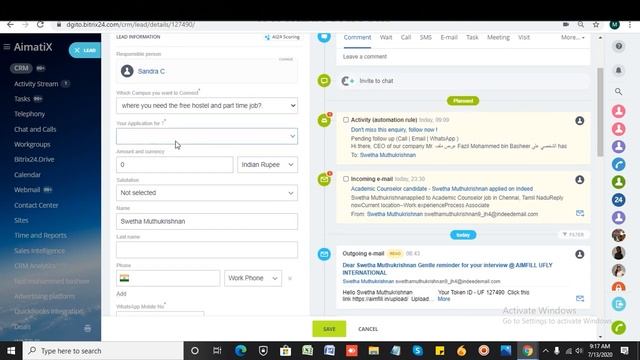Open Excel from the taskbar
Screen dimensions: 640x360
click(307, 351)
